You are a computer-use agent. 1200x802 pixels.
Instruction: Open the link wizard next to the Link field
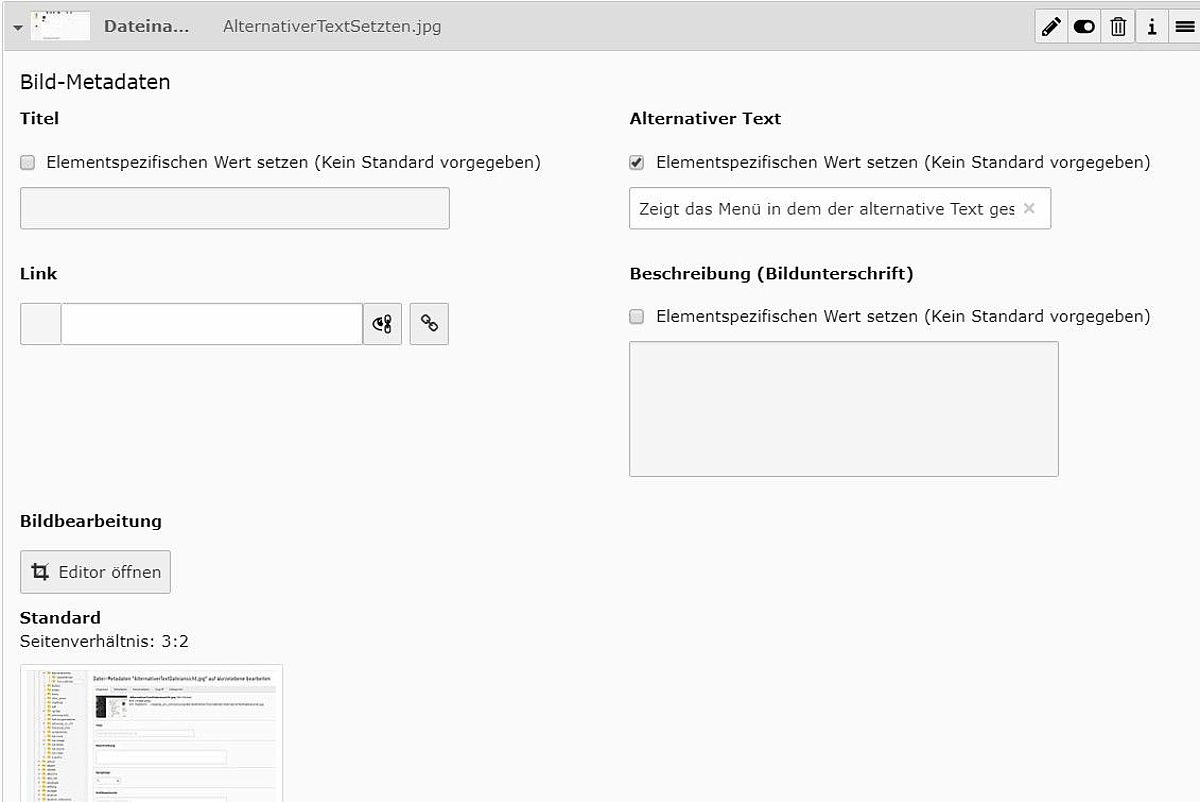pyautogui.click(x=382, y=324)
